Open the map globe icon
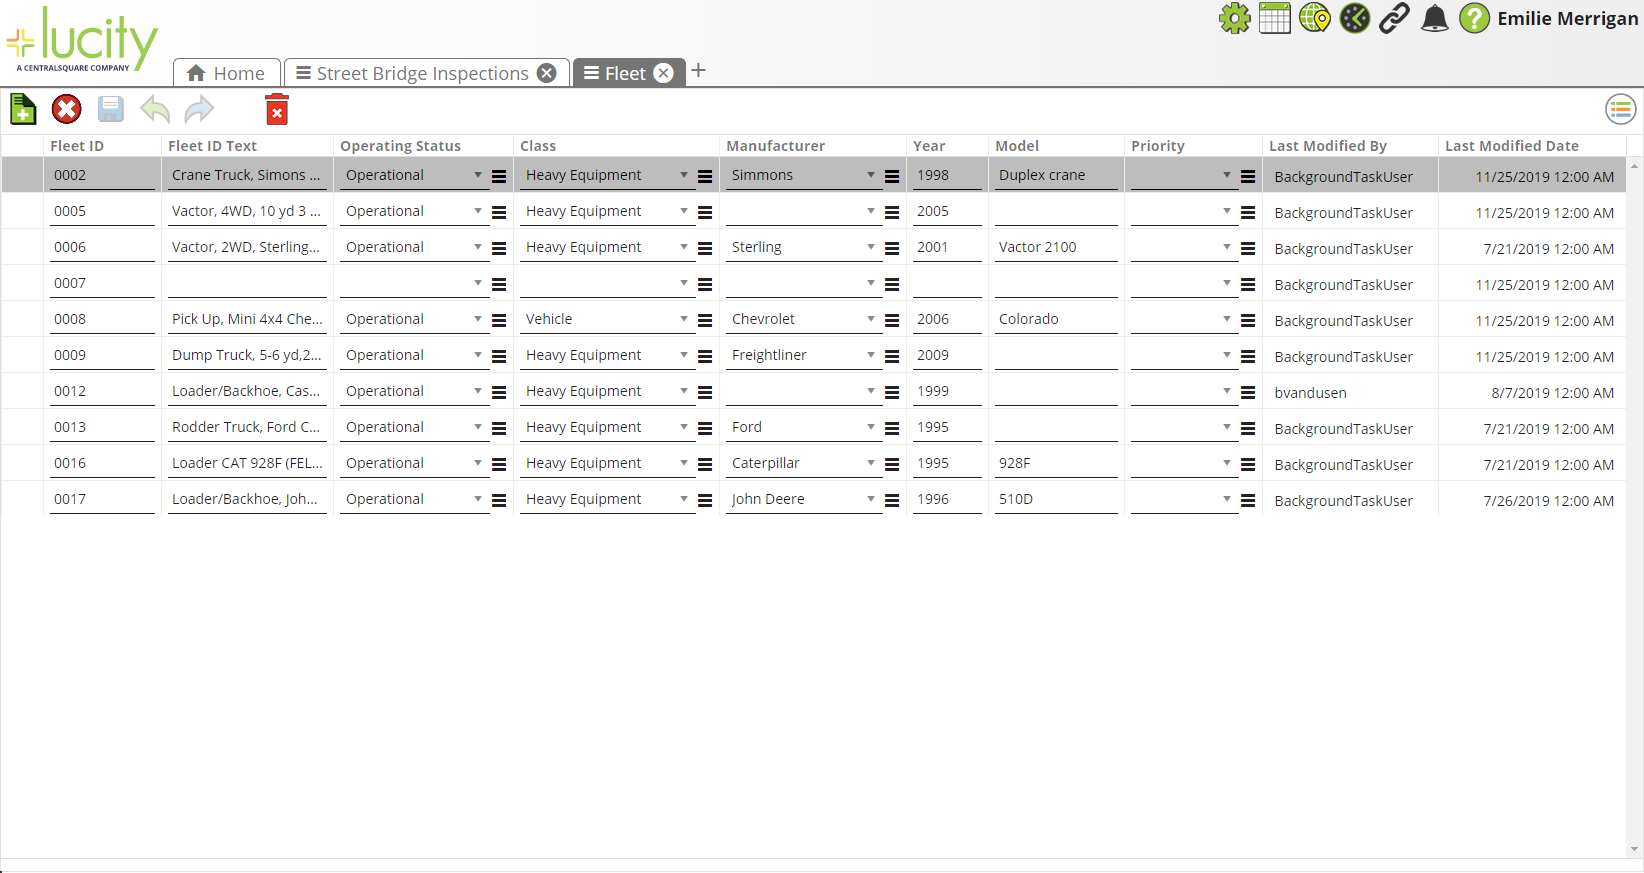The image size is (1644, 873). click(1315, 18)
